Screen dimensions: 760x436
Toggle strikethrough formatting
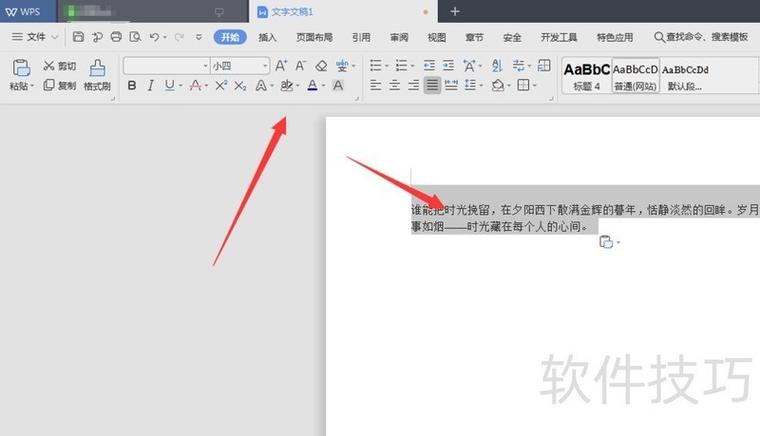coord(196,86)
